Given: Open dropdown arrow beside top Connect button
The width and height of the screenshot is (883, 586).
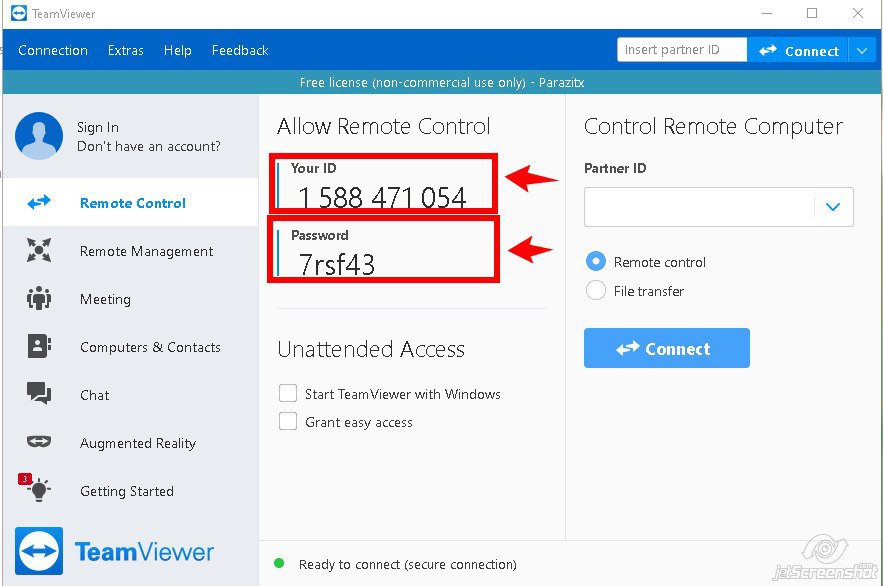Looking at the screenshot, I should (863, 50).
